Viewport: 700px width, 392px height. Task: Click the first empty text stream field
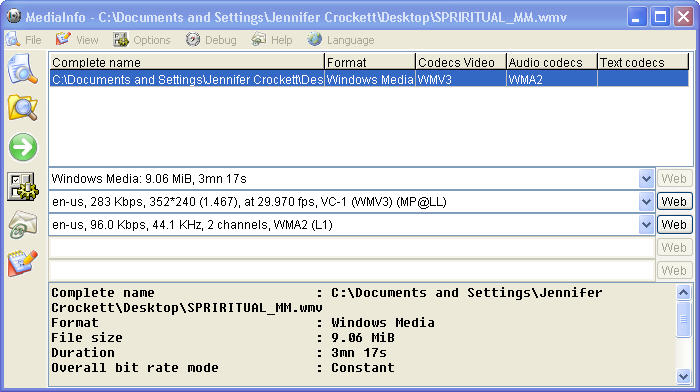point(352,248)
